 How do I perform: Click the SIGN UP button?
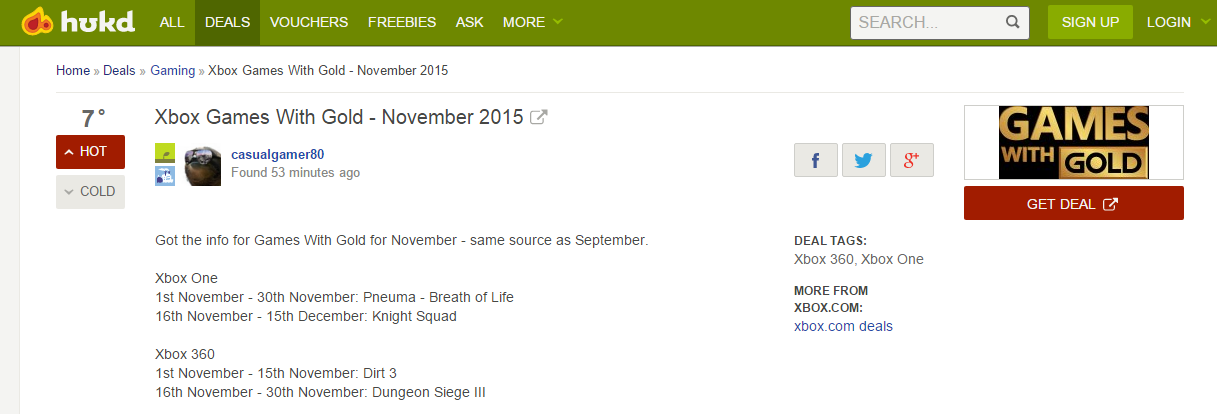tap(1090, 22)
